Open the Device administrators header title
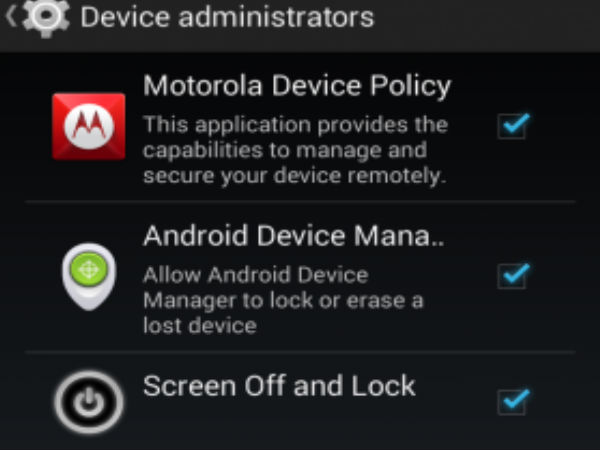 (x=227, y=17)
